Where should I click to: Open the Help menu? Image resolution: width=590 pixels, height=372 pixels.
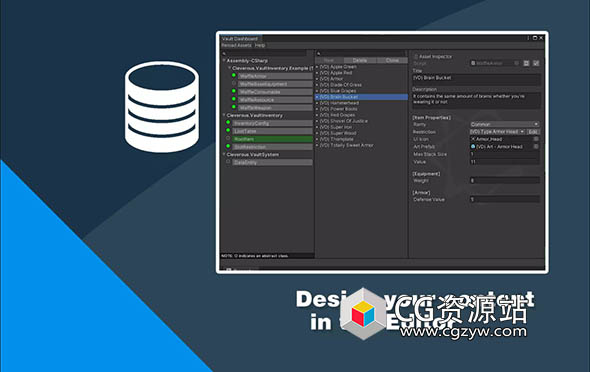pyautogui.click(x=260, y=46)
